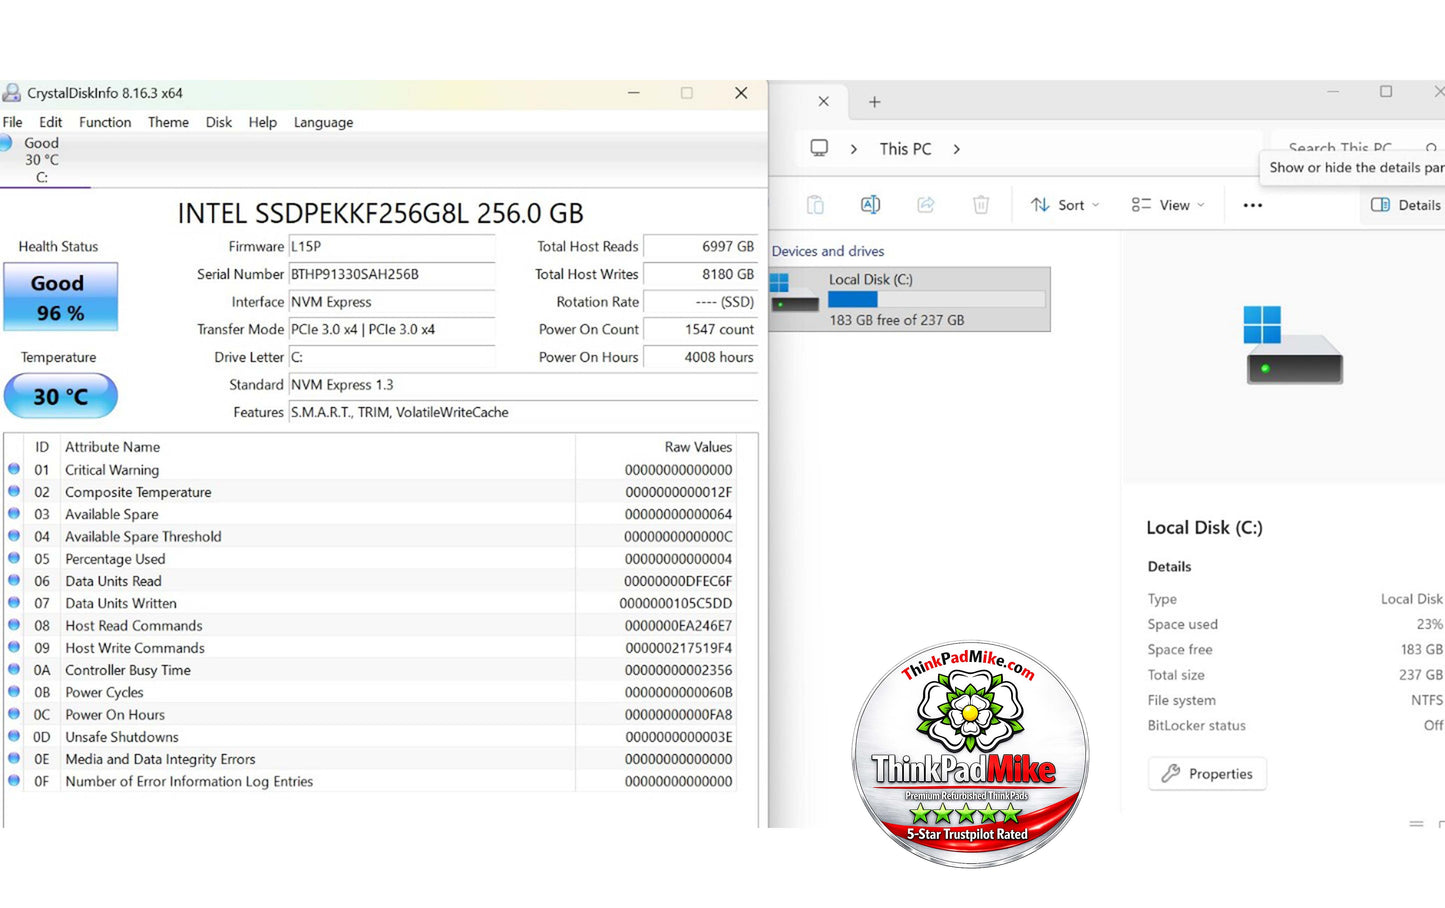Image resolution: width=1445 pixels, height=908 pixels.
Task: Click the Good 96 % health status button
Action: click(61, 297)
